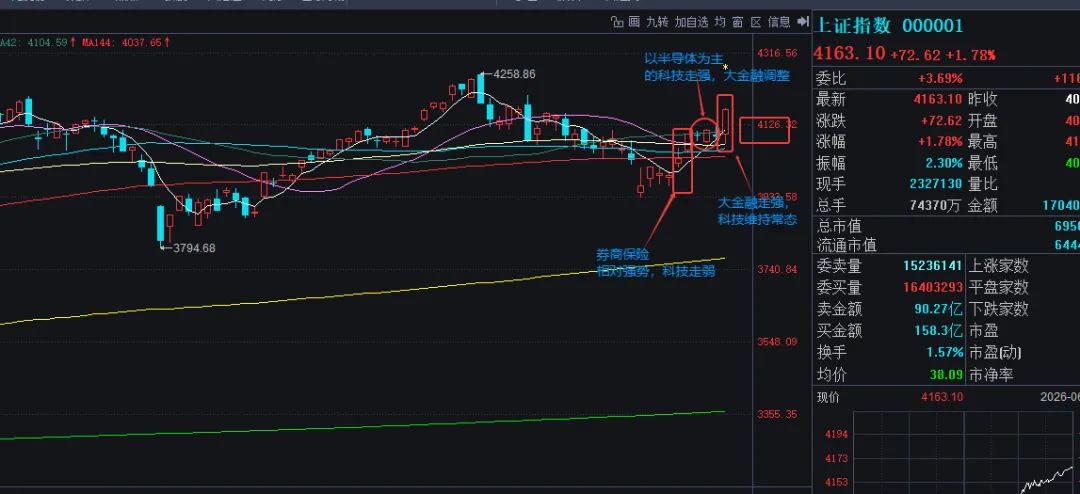Viewport: 1080px width, 494px height.
Task: Click the 3548.09 price axis value
Action: pyautogui.click(x=777, y=342)
